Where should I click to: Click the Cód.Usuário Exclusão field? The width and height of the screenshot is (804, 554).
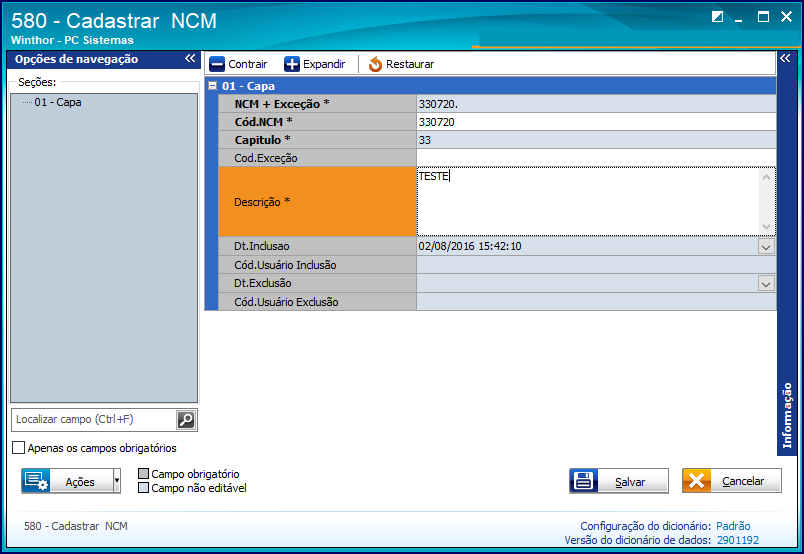click(596, 302)
